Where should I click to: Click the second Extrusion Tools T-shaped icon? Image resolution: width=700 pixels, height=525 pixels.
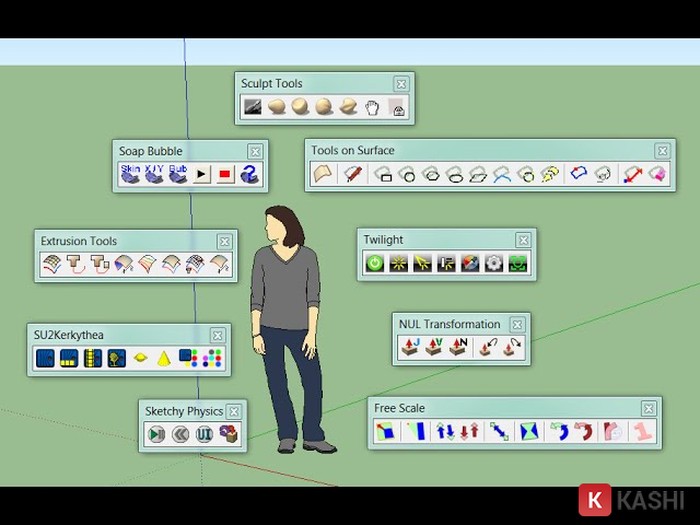75,264
